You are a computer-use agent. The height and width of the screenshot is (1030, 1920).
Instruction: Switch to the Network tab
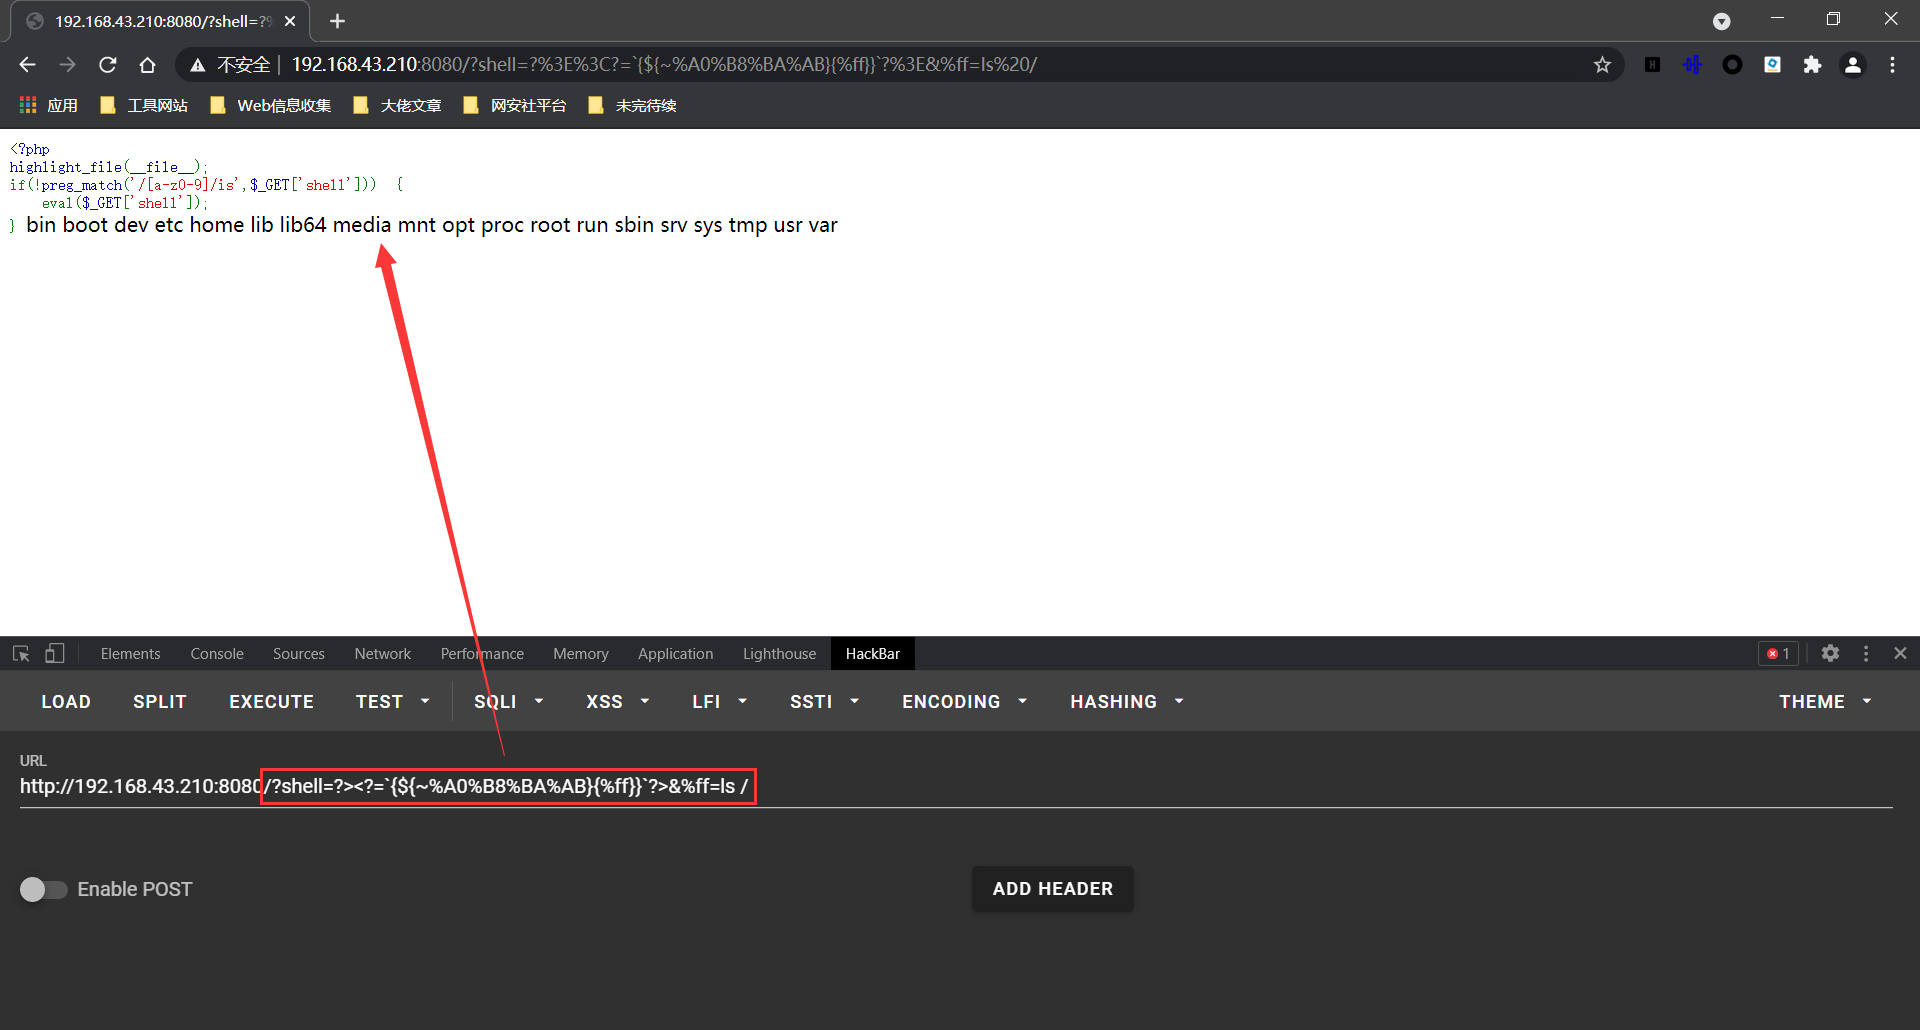click(x=383, y=654)
